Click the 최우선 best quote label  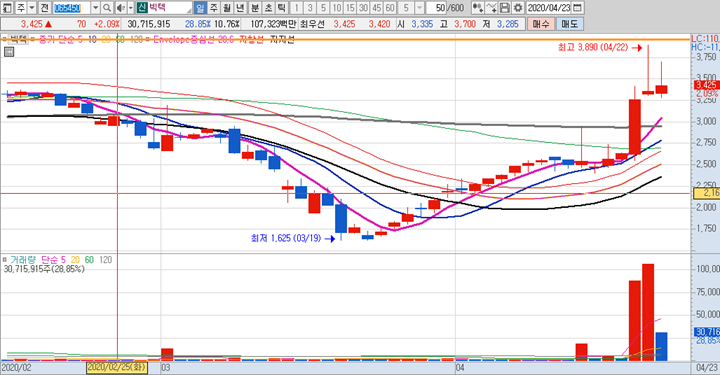click(x=313, y=24)
